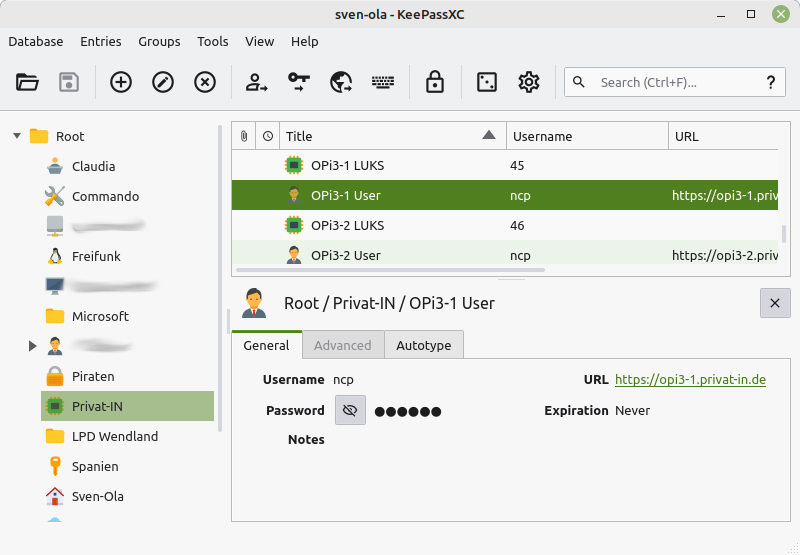Click the Edit entry pencil icon

pyautogui.click(x=163, y=82)
